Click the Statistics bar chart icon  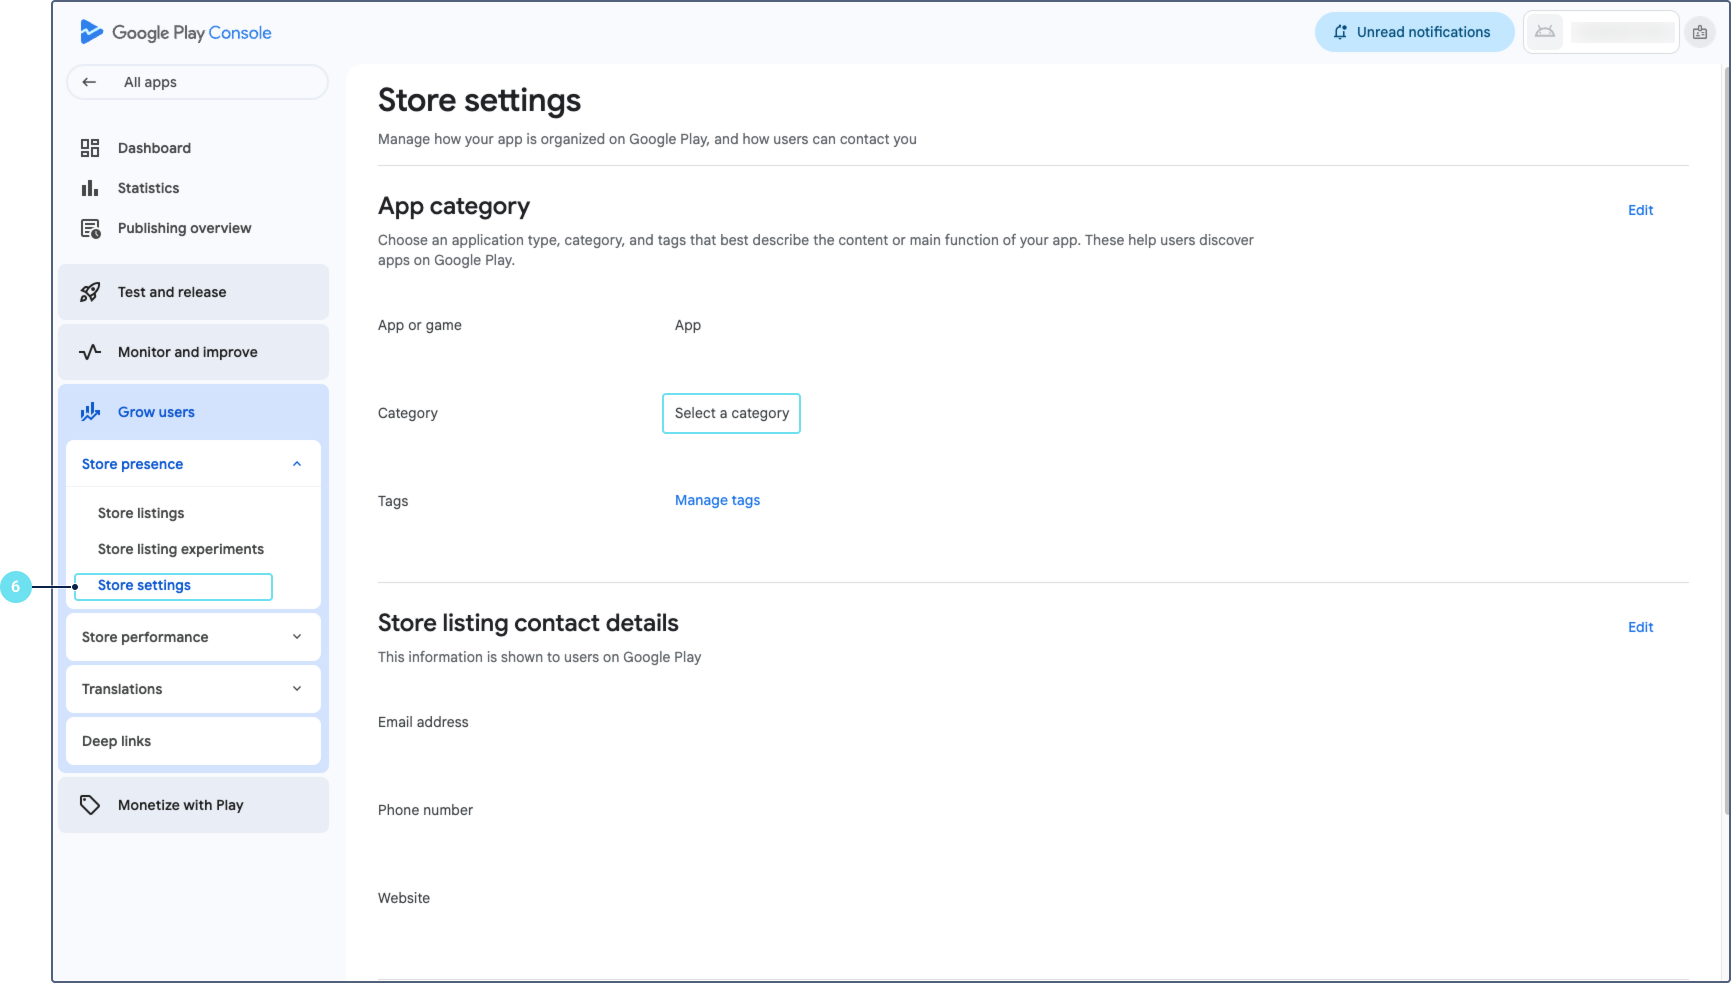click(90, 188)
